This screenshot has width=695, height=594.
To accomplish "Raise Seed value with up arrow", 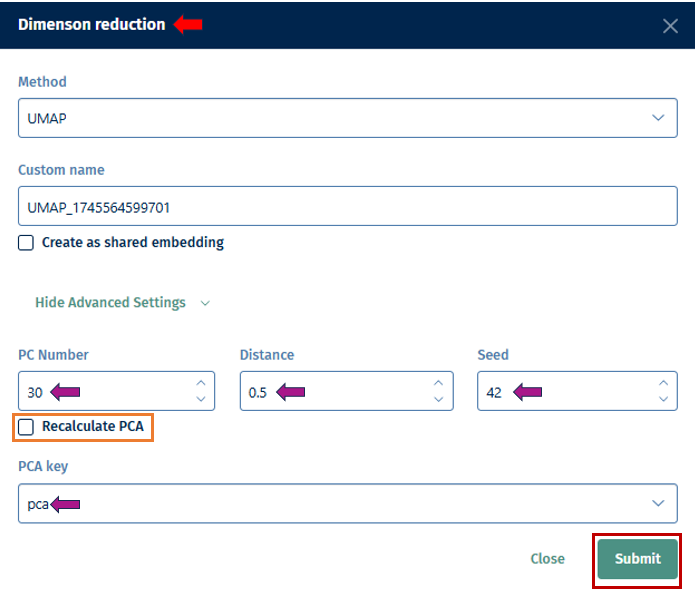I will click(662, 383).
